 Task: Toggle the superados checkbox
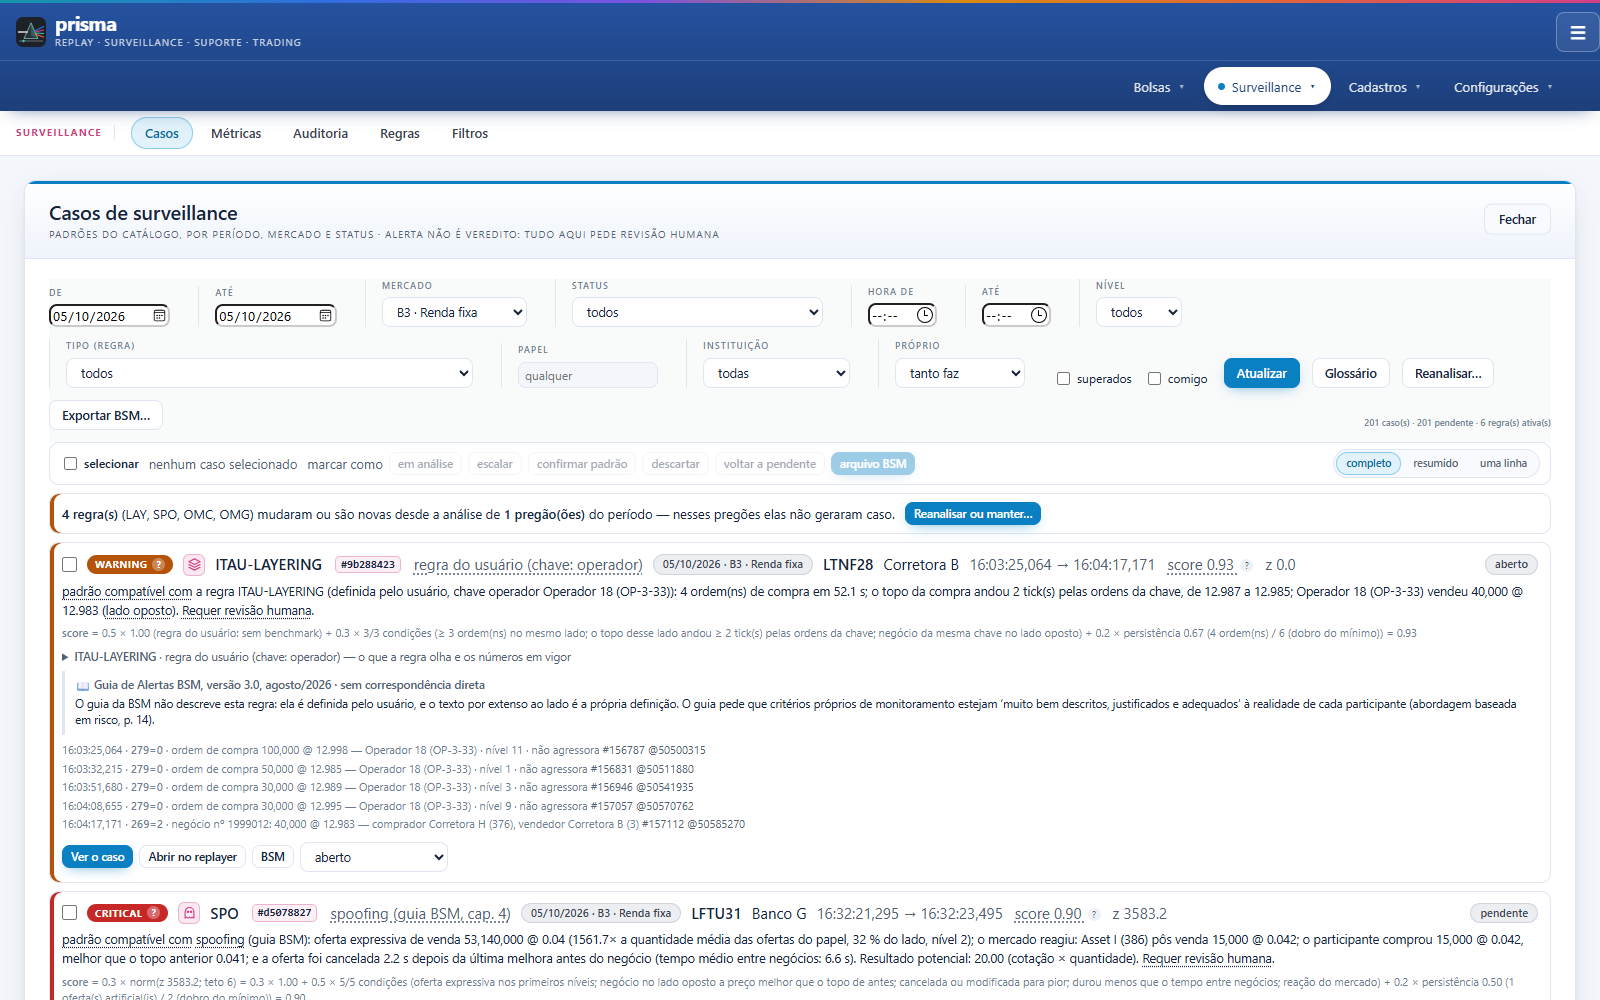[1064, 379]
